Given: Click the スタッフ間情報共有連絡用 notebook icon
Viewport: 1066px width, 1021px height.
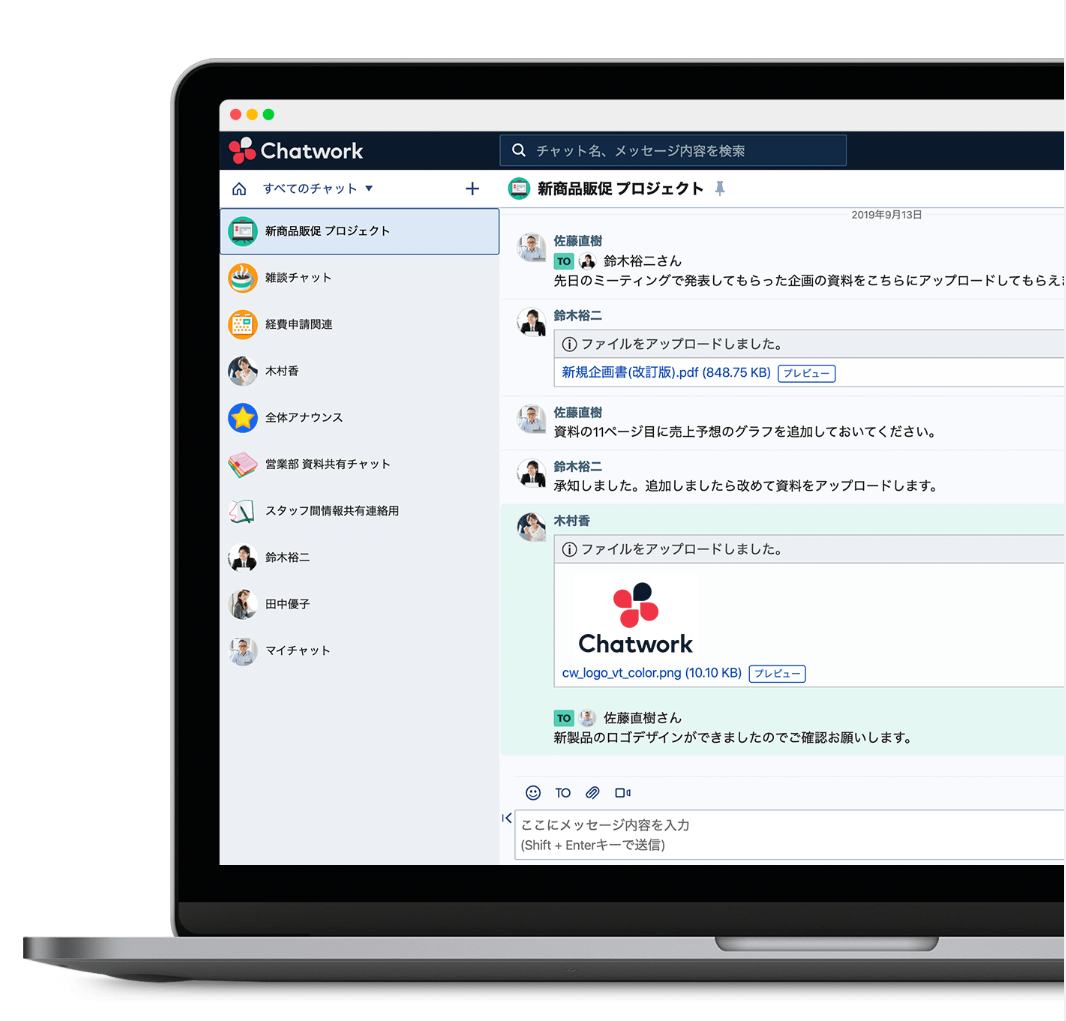Looking at the screenshot, I should coord(243,510).
